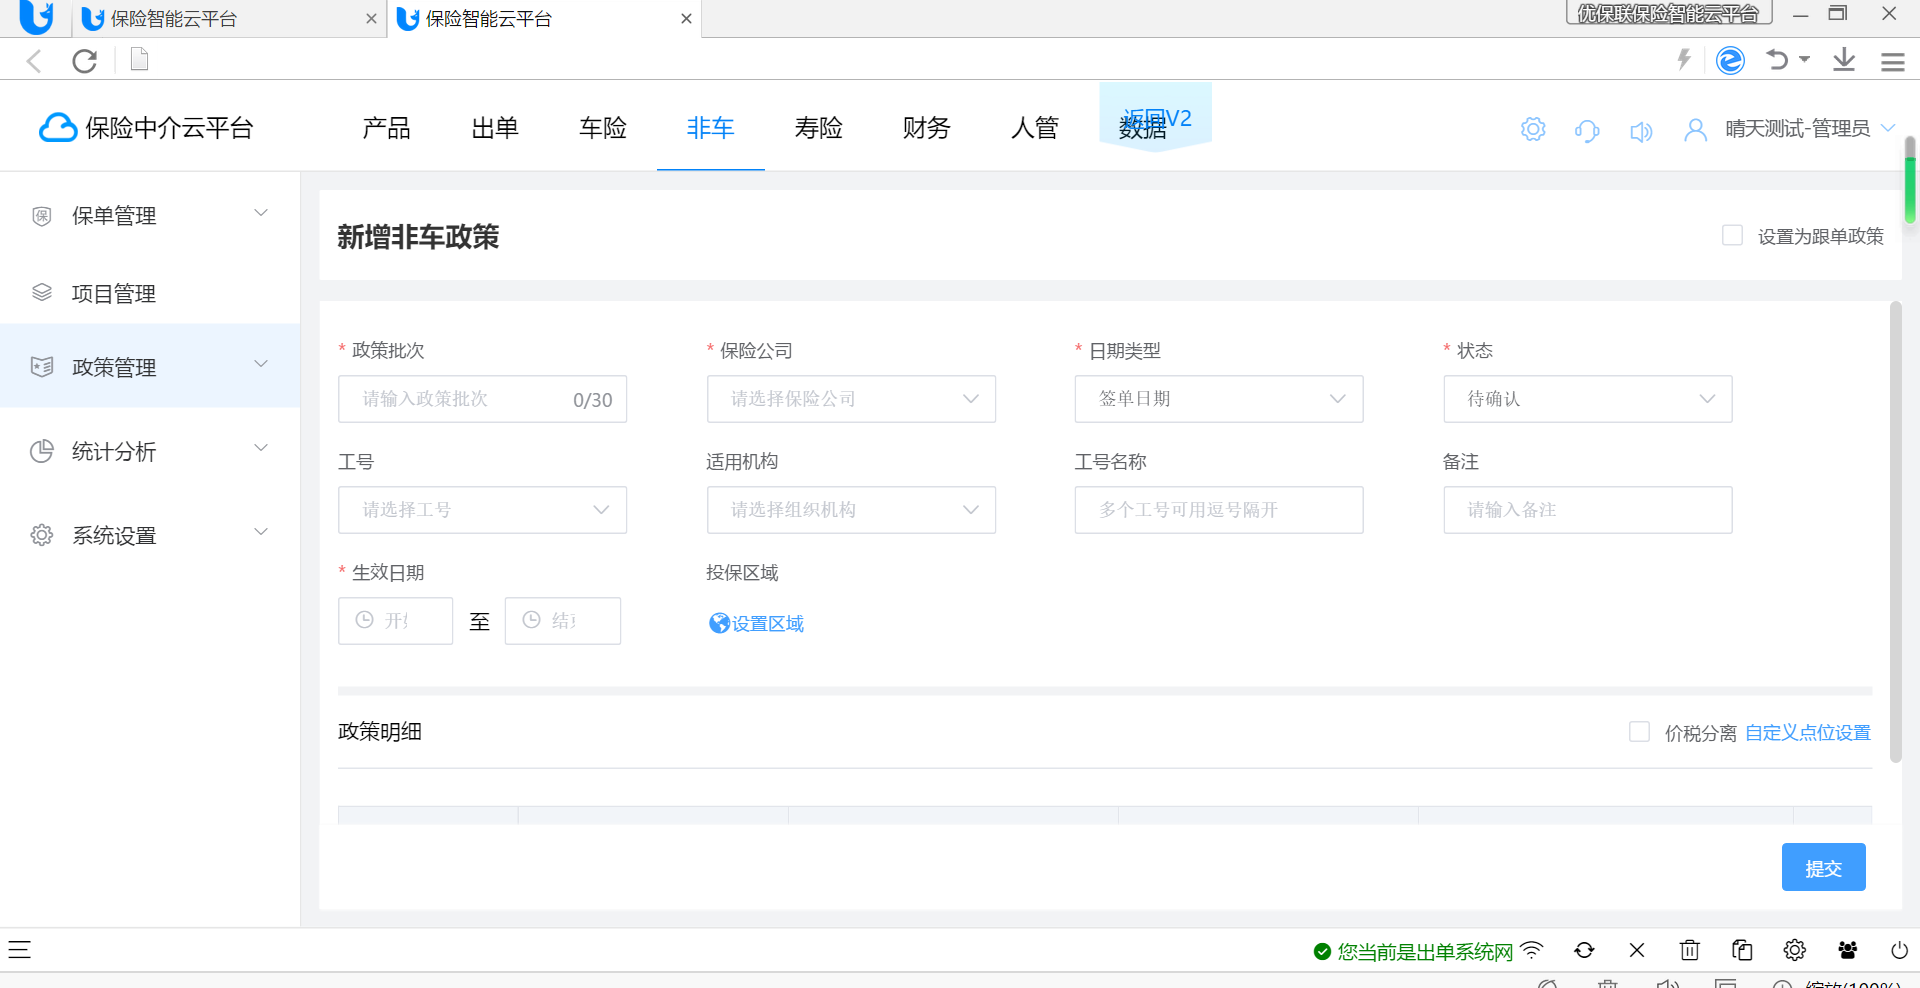The image size is (1920, 988).
Task: Click the 备注 input field
Action: click(1588, 510)
